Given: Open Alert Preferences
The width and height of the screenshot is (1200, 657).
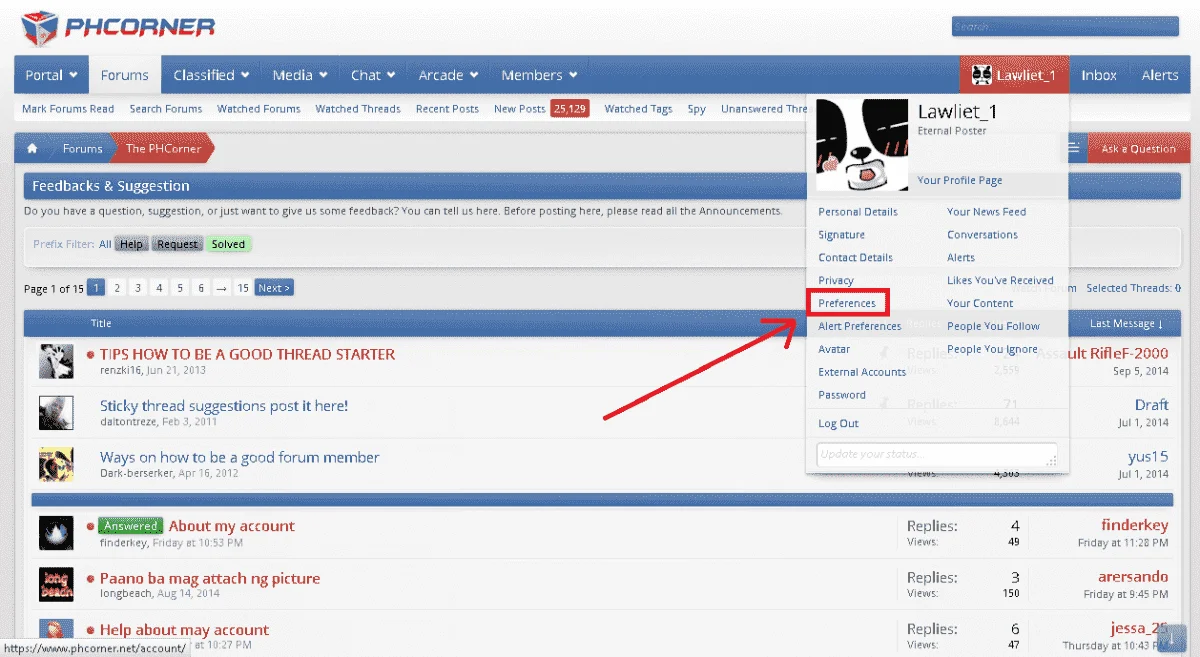Looking at the screenshot, I should [860, 326].
